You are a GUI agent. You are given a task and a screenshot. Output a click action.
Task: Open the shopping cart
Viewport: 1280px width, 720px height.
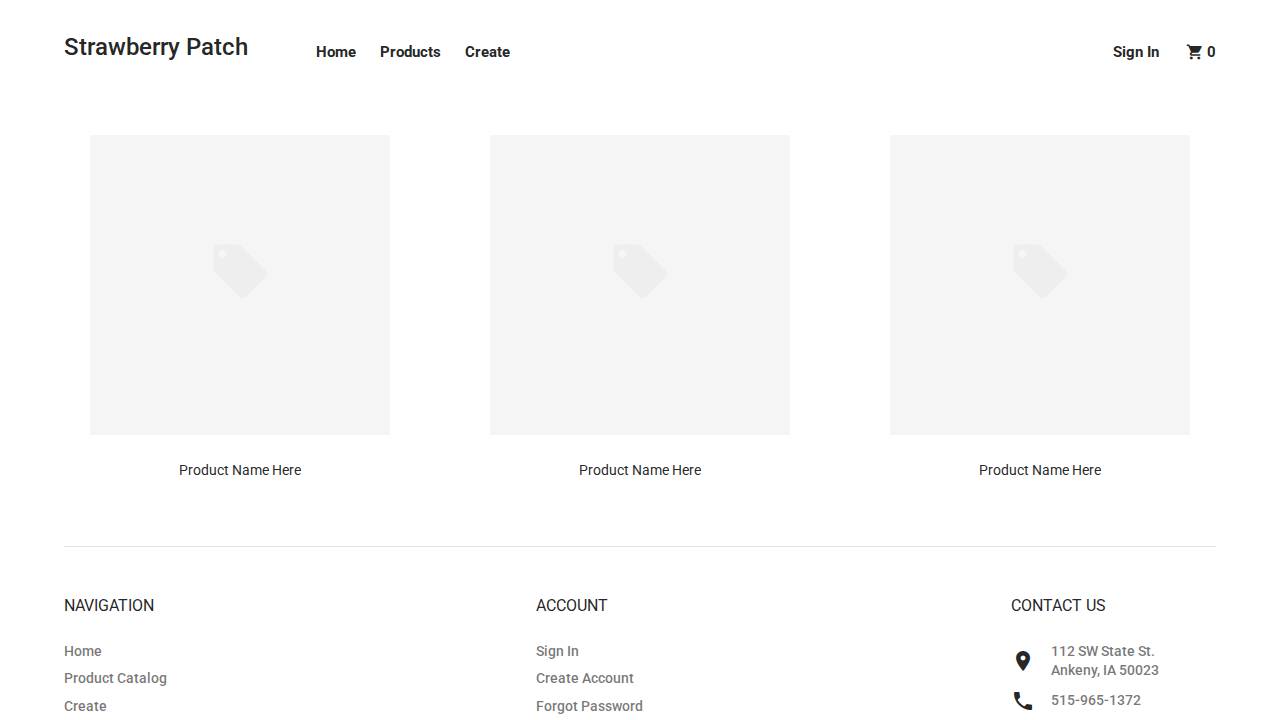click(x=1200, y=52)
